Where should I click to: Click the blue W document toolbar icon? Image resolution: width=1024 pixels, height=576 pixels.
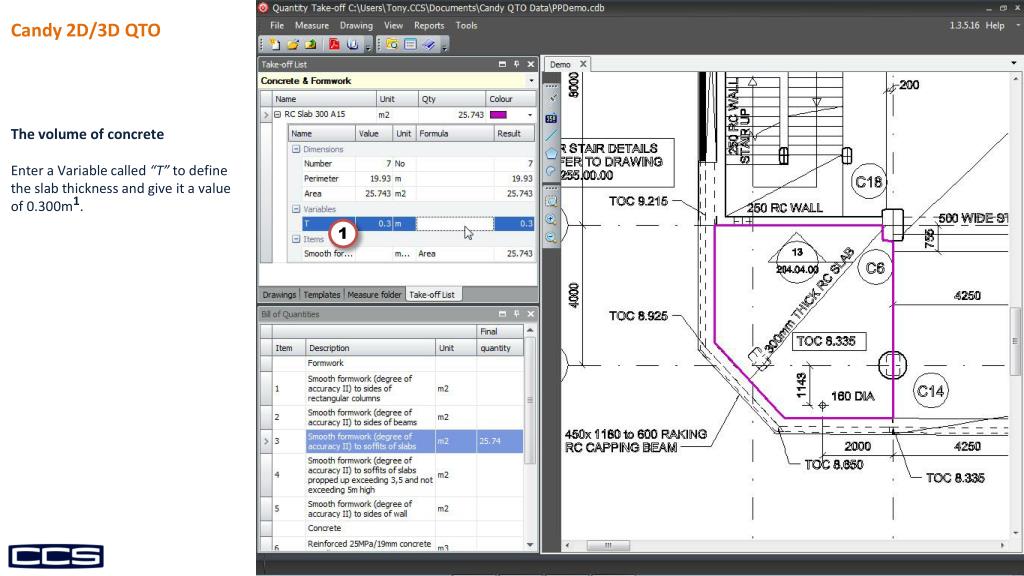pos(353,44)
